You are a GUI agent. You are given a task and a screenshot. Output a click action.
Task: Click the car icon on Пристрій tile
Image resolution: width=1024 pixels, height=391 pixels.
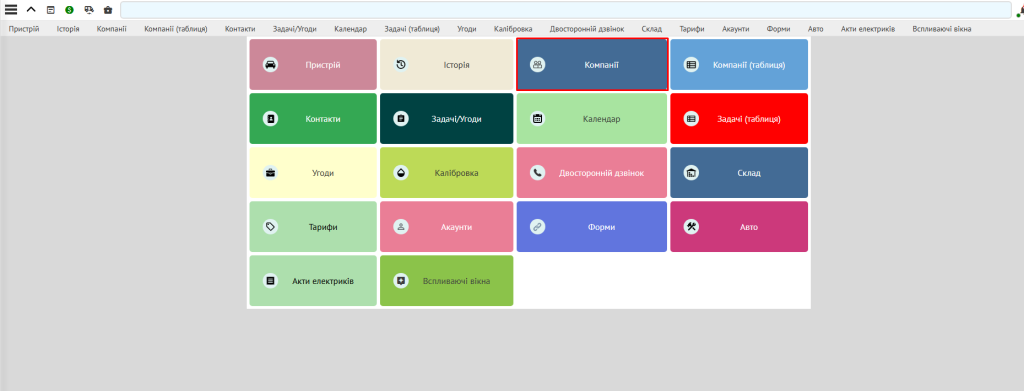pos(270,65)
